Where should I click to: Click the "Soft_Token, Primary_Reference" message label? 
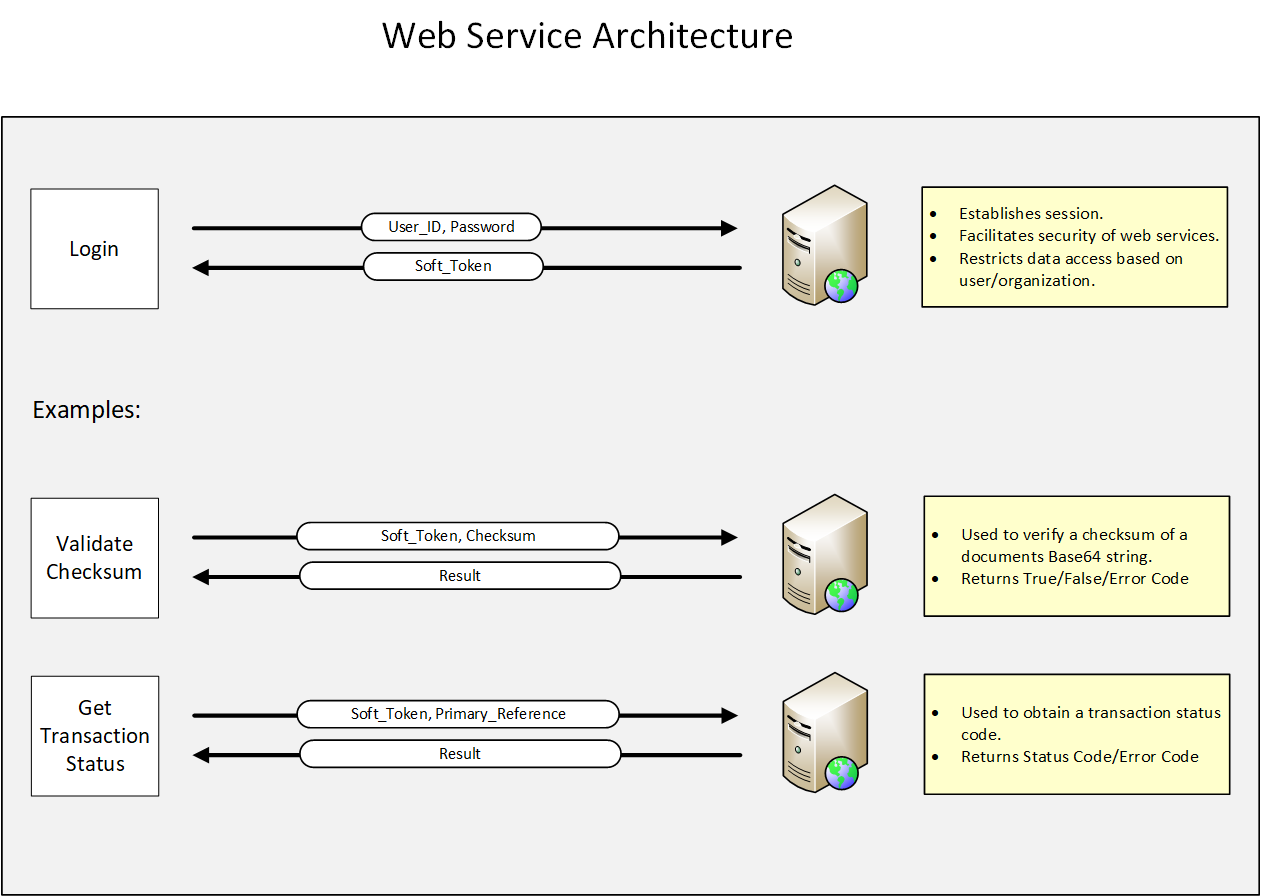pyautogui.click(x=458, y=714)
